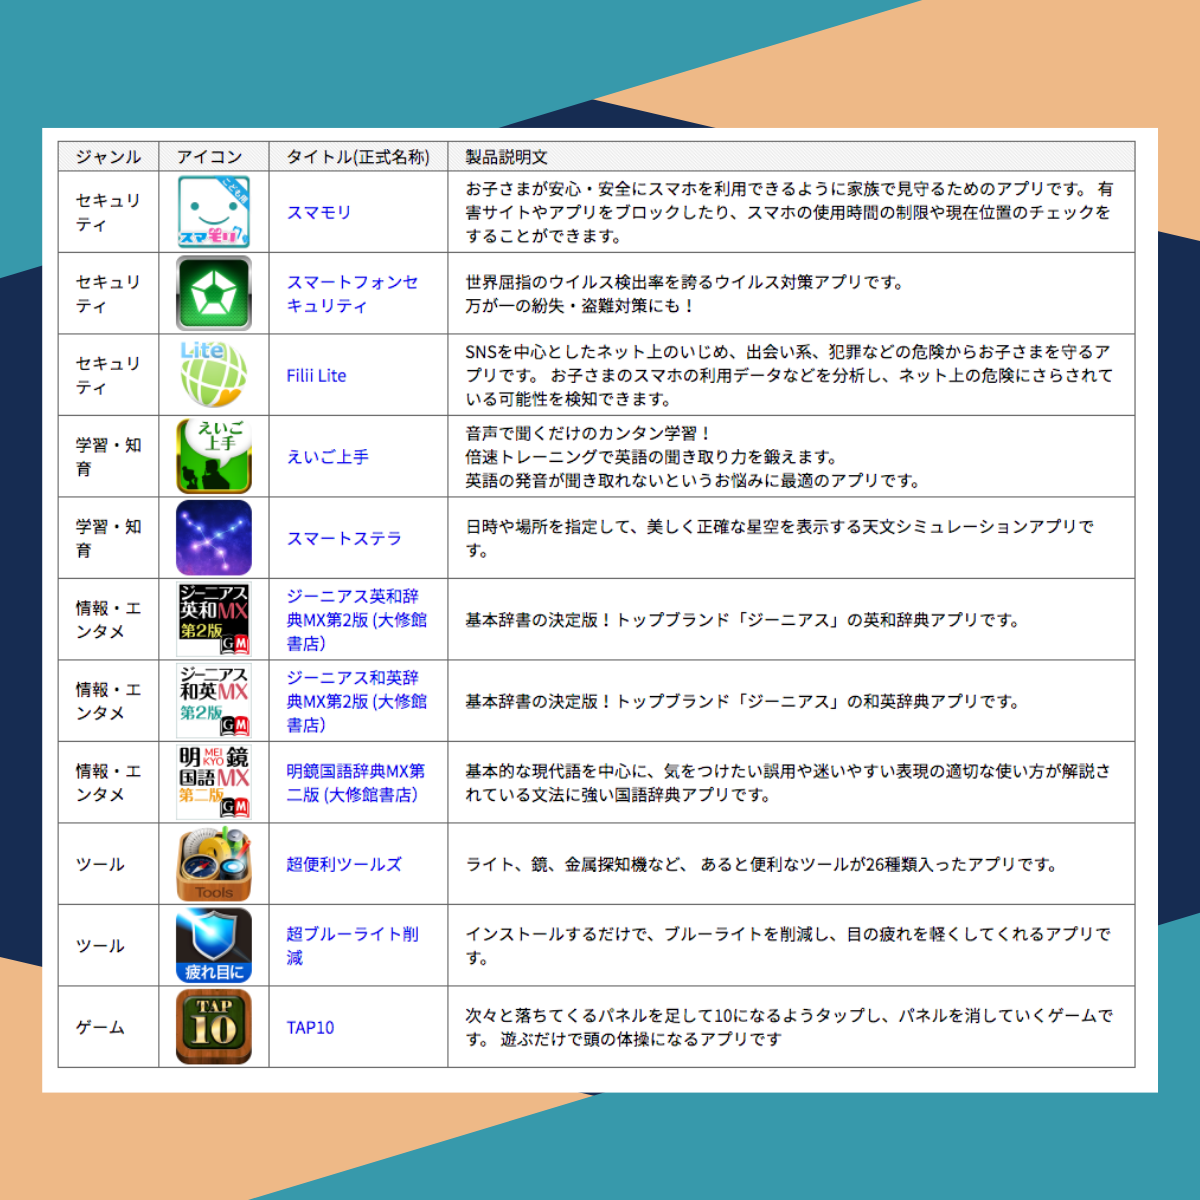Viewport: 1200px width, 1200px height.
Task: Click the スマモリ description text
Action: [789, 212]
